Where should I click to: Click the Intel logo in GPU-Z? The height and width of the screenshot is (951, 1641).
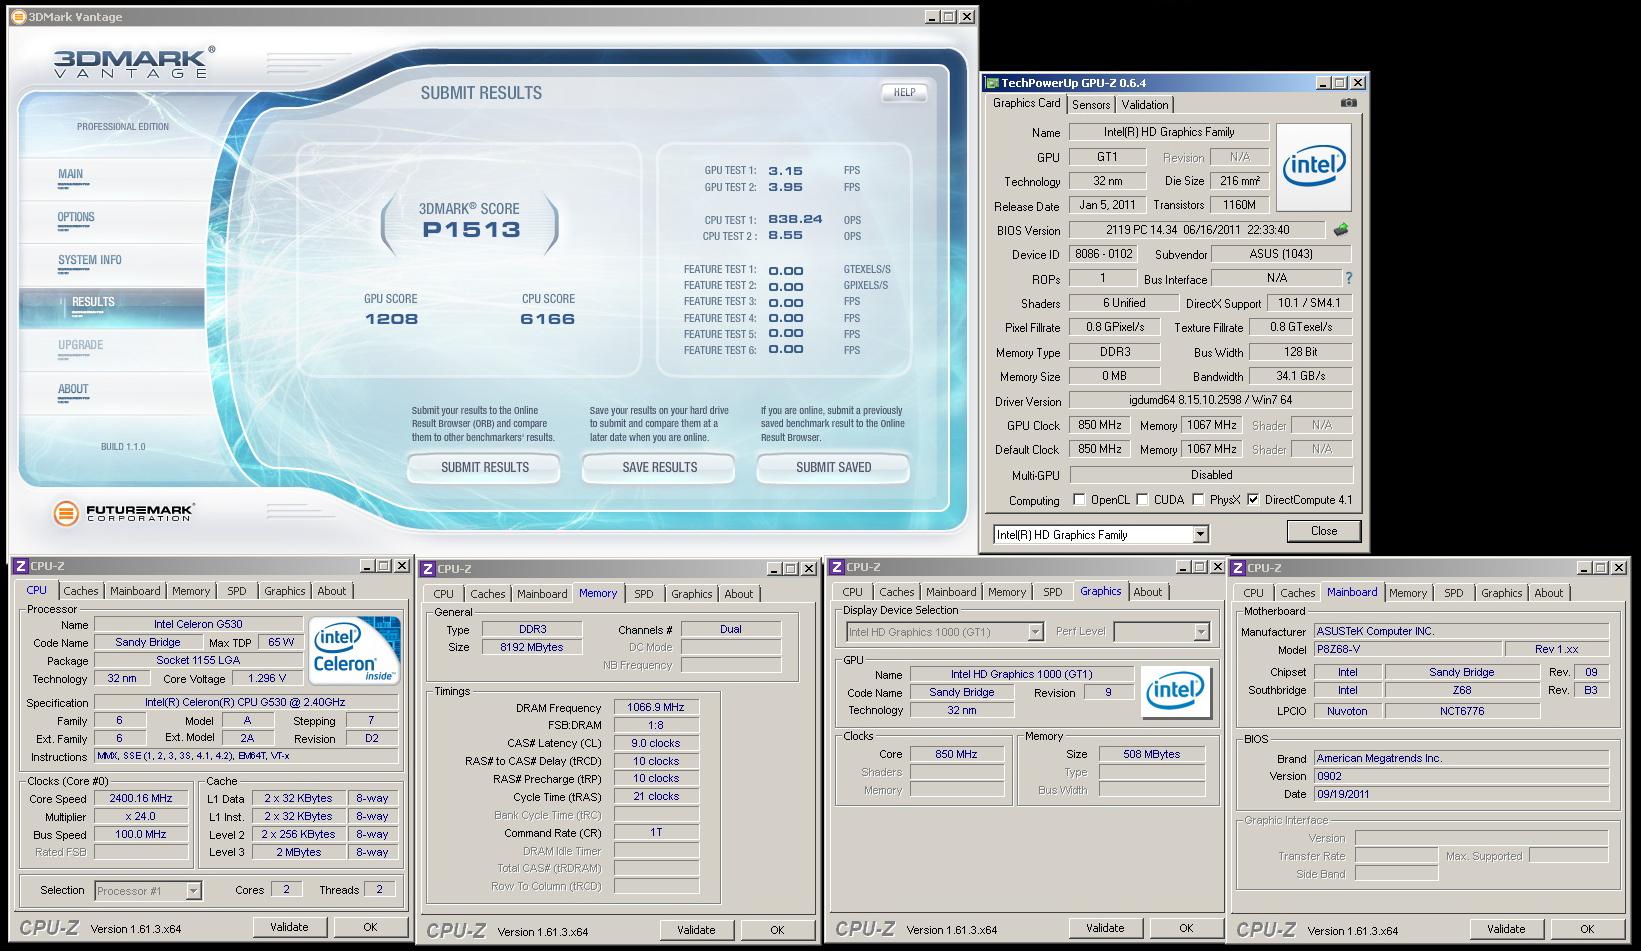(1313, 167)
